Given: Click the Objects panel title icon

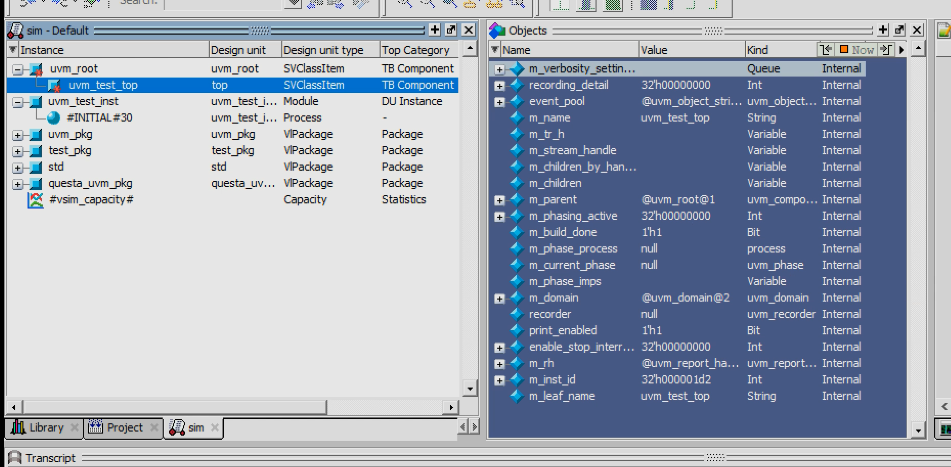Looking at the screenshot, I should 497,30.
